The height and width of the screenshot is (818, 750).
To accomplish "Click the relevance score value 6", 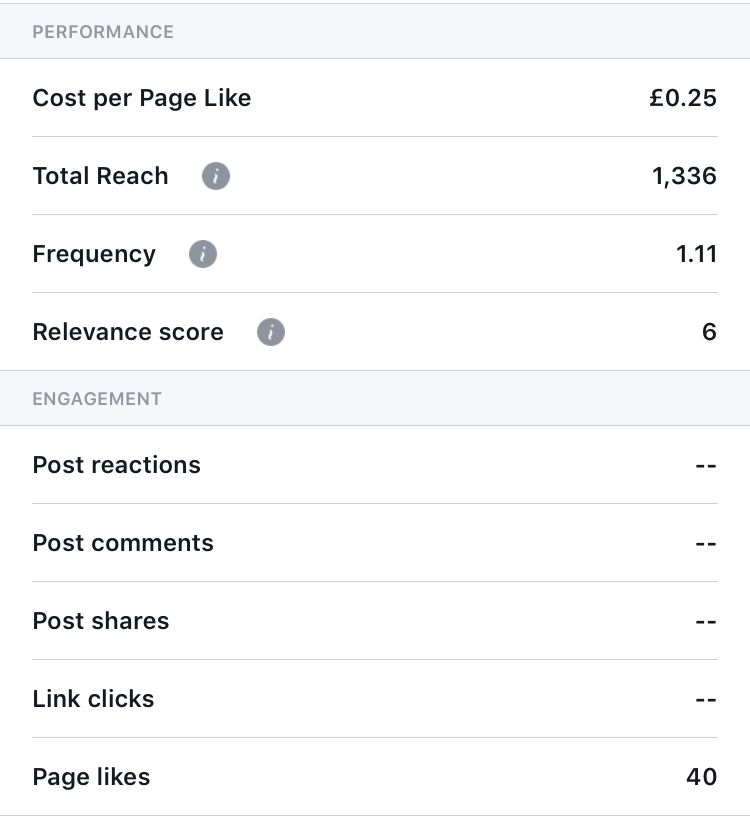I will 709,332.
